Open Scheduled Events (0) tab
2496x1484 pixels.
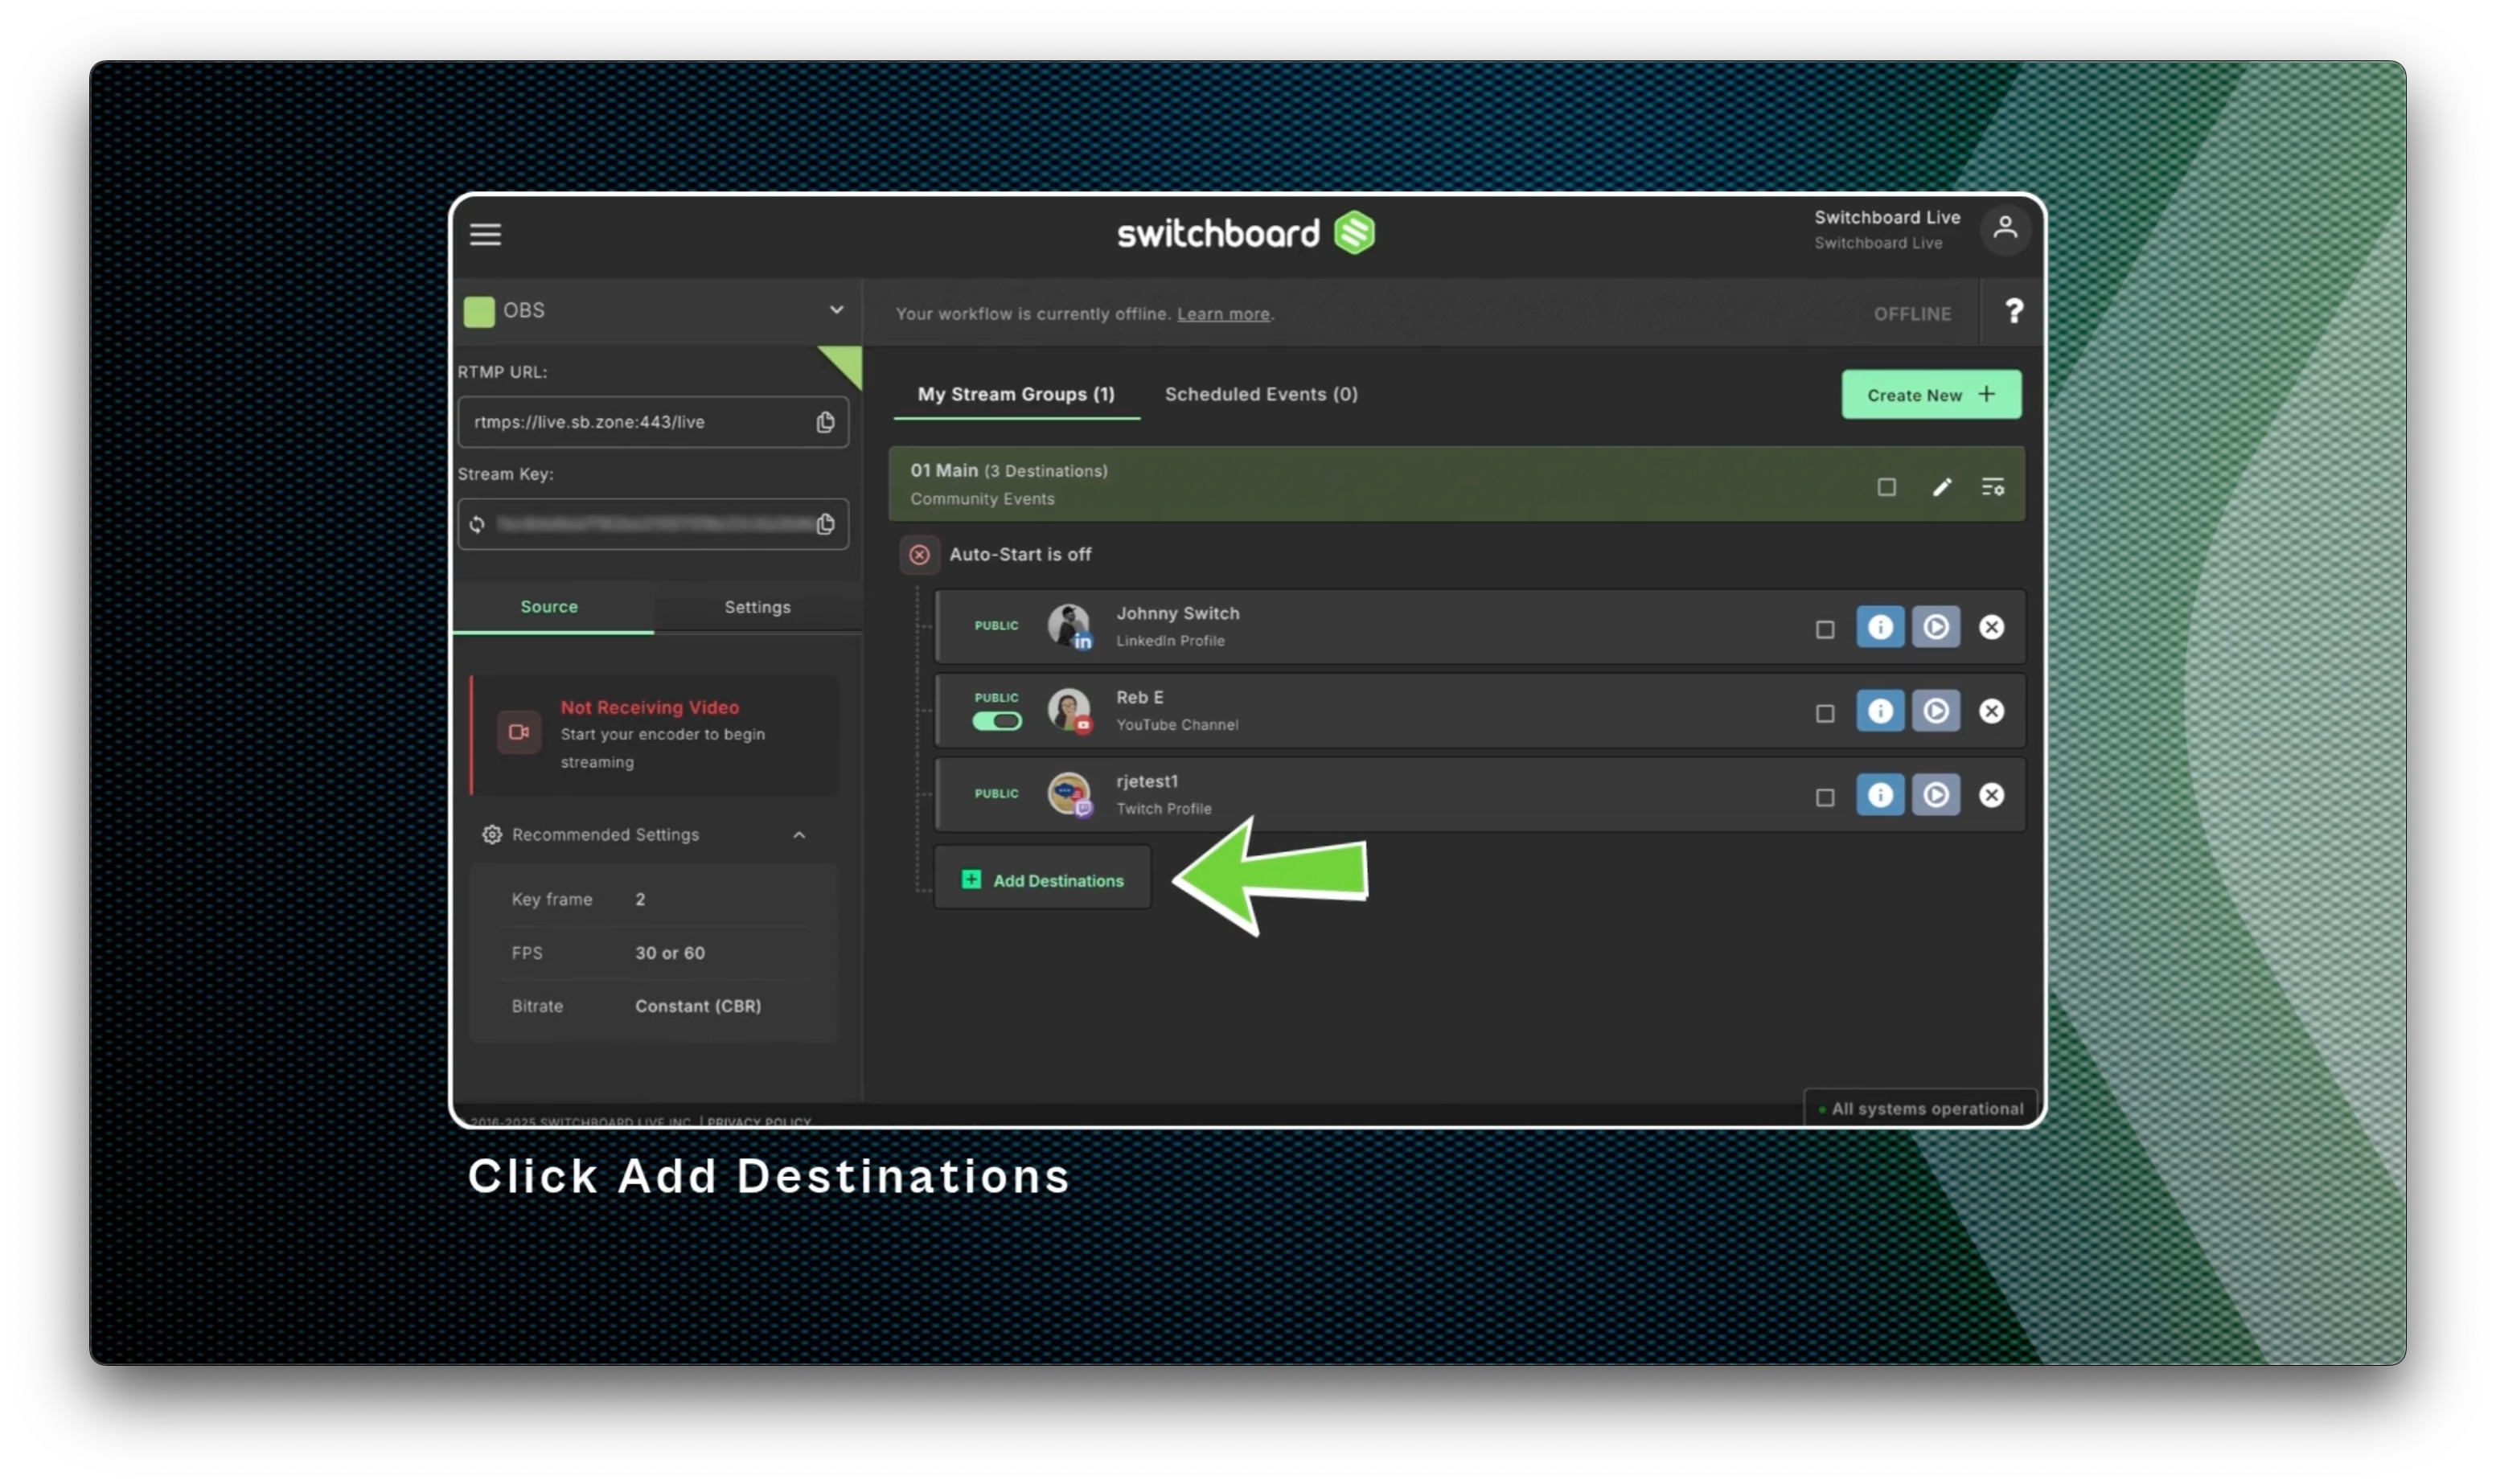pyautogui.click(x=1261, y=394)
